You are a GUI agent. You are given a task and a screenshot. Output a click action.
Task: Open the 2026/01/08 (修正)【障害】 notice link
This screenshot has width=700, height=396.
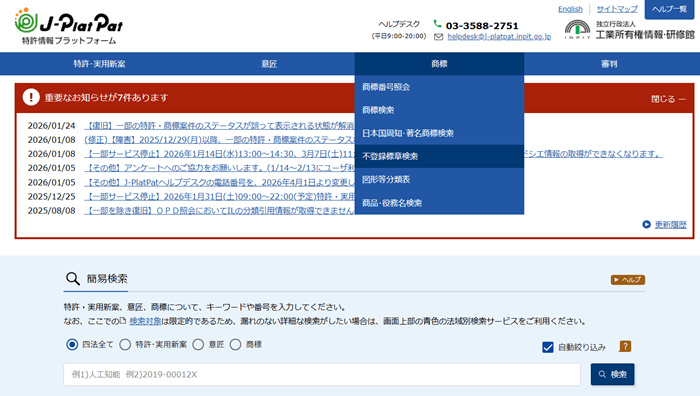[219, 140]
